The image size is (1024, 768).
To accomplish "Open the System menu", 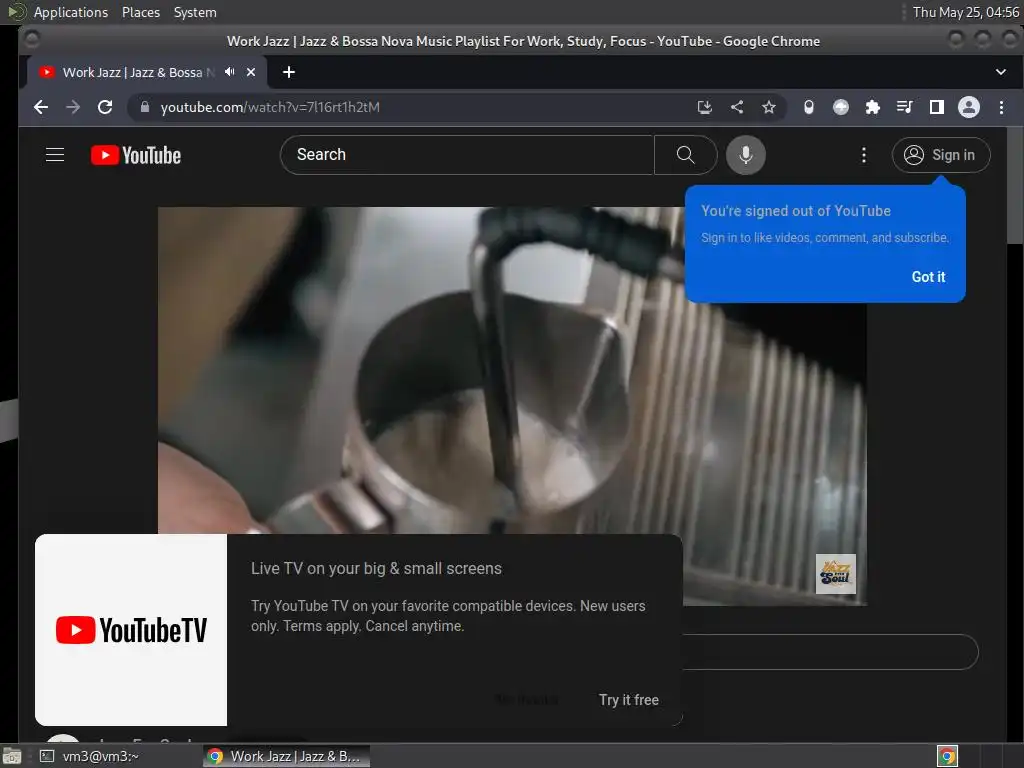I will tap(195, 12).
